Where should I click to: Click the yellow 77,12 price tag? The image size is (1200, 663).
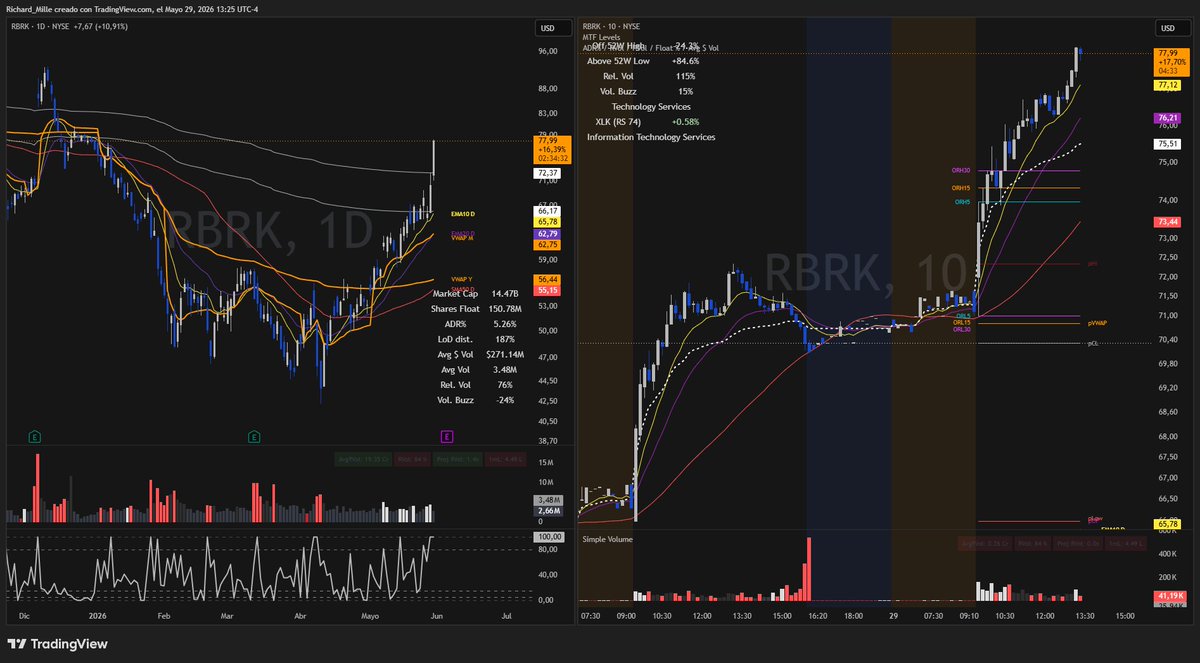[1167, 86]
